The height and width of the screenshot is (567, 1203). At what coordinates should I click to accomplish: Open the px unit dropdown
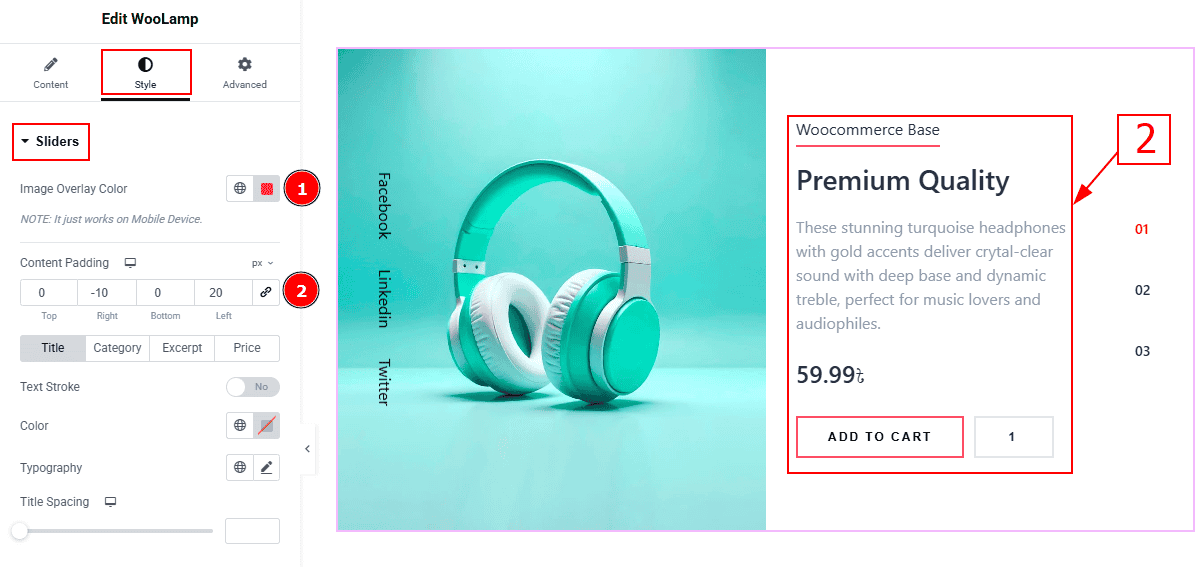coord(263,263)
